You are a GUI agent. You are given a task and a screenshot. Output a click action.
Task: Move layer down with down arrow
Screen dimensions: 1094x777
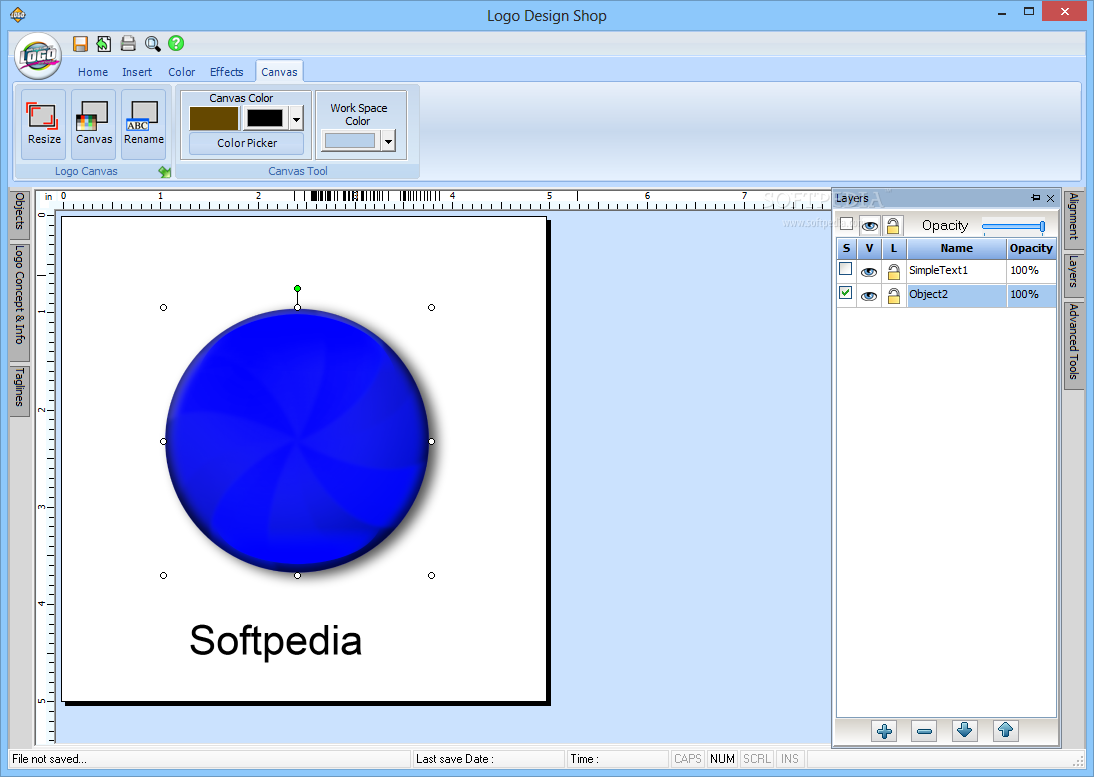[965, 731]
